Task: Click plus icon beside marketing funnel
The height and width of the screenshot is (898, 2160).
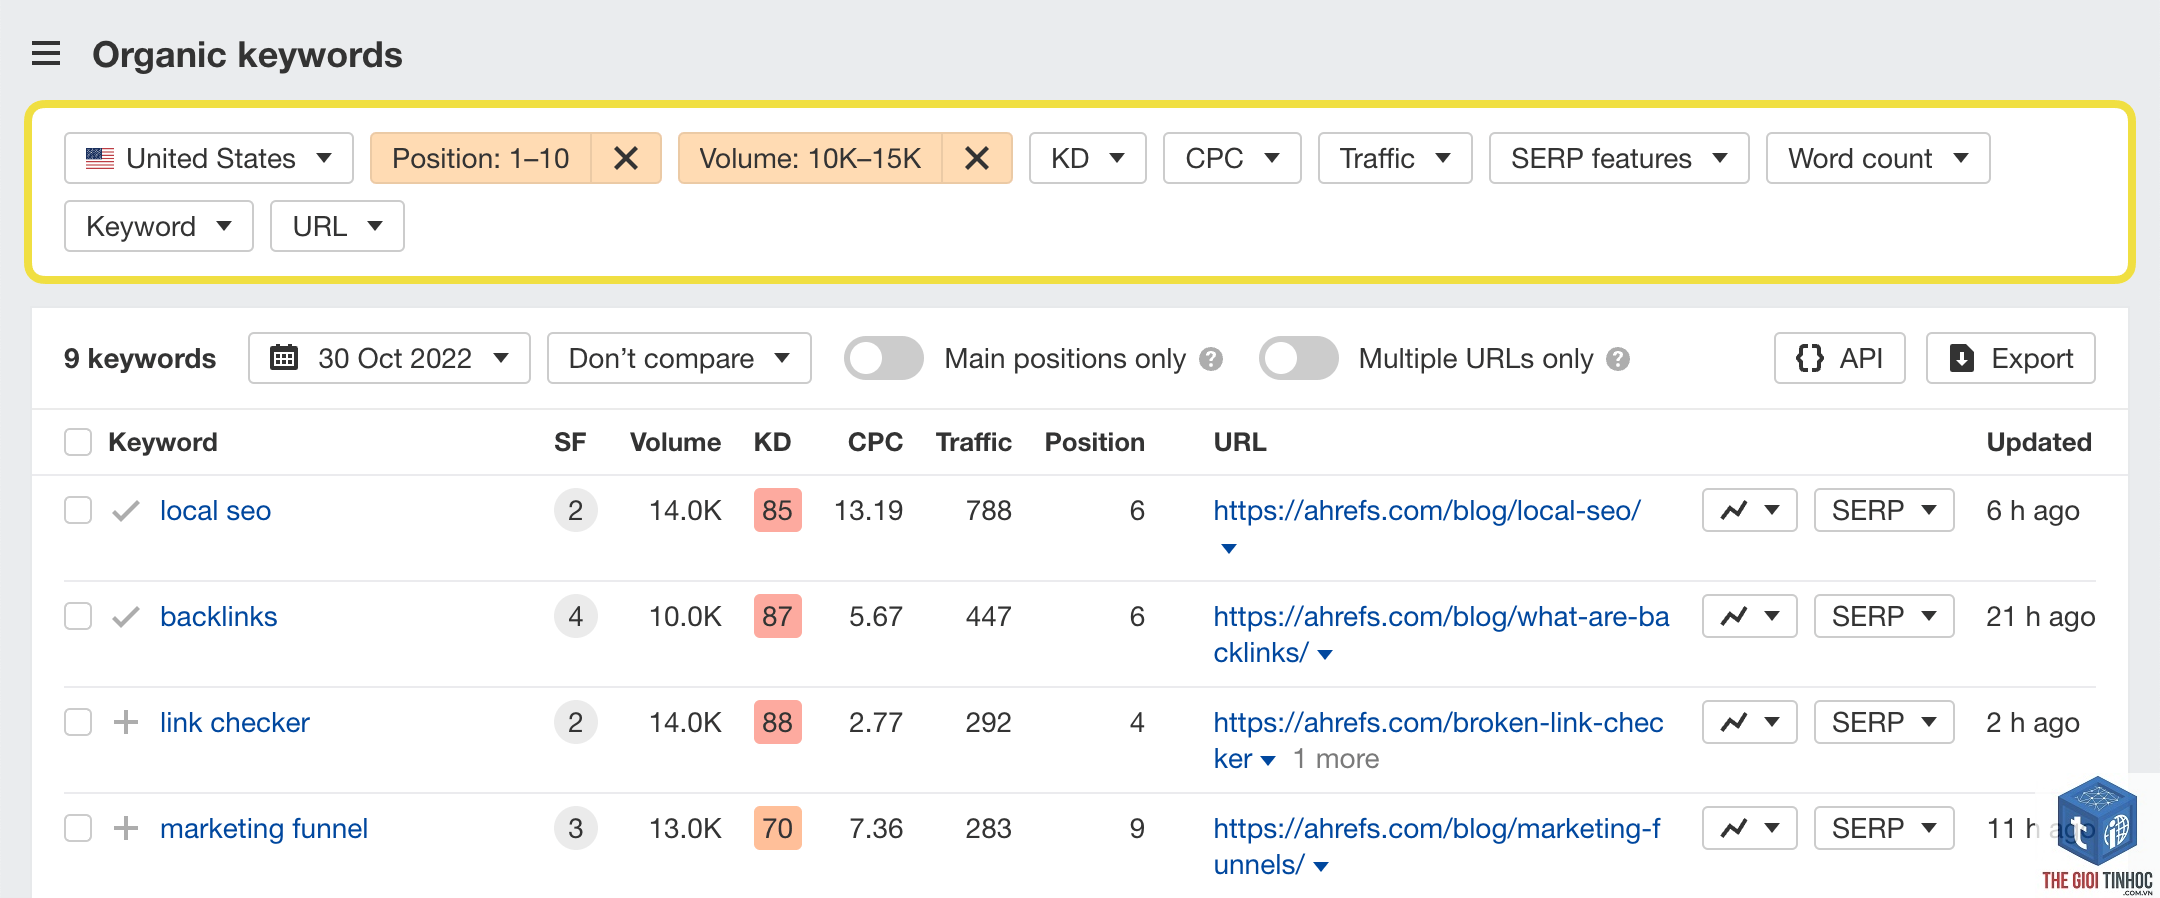Action: pyautogui.click(x=126, y=828)
